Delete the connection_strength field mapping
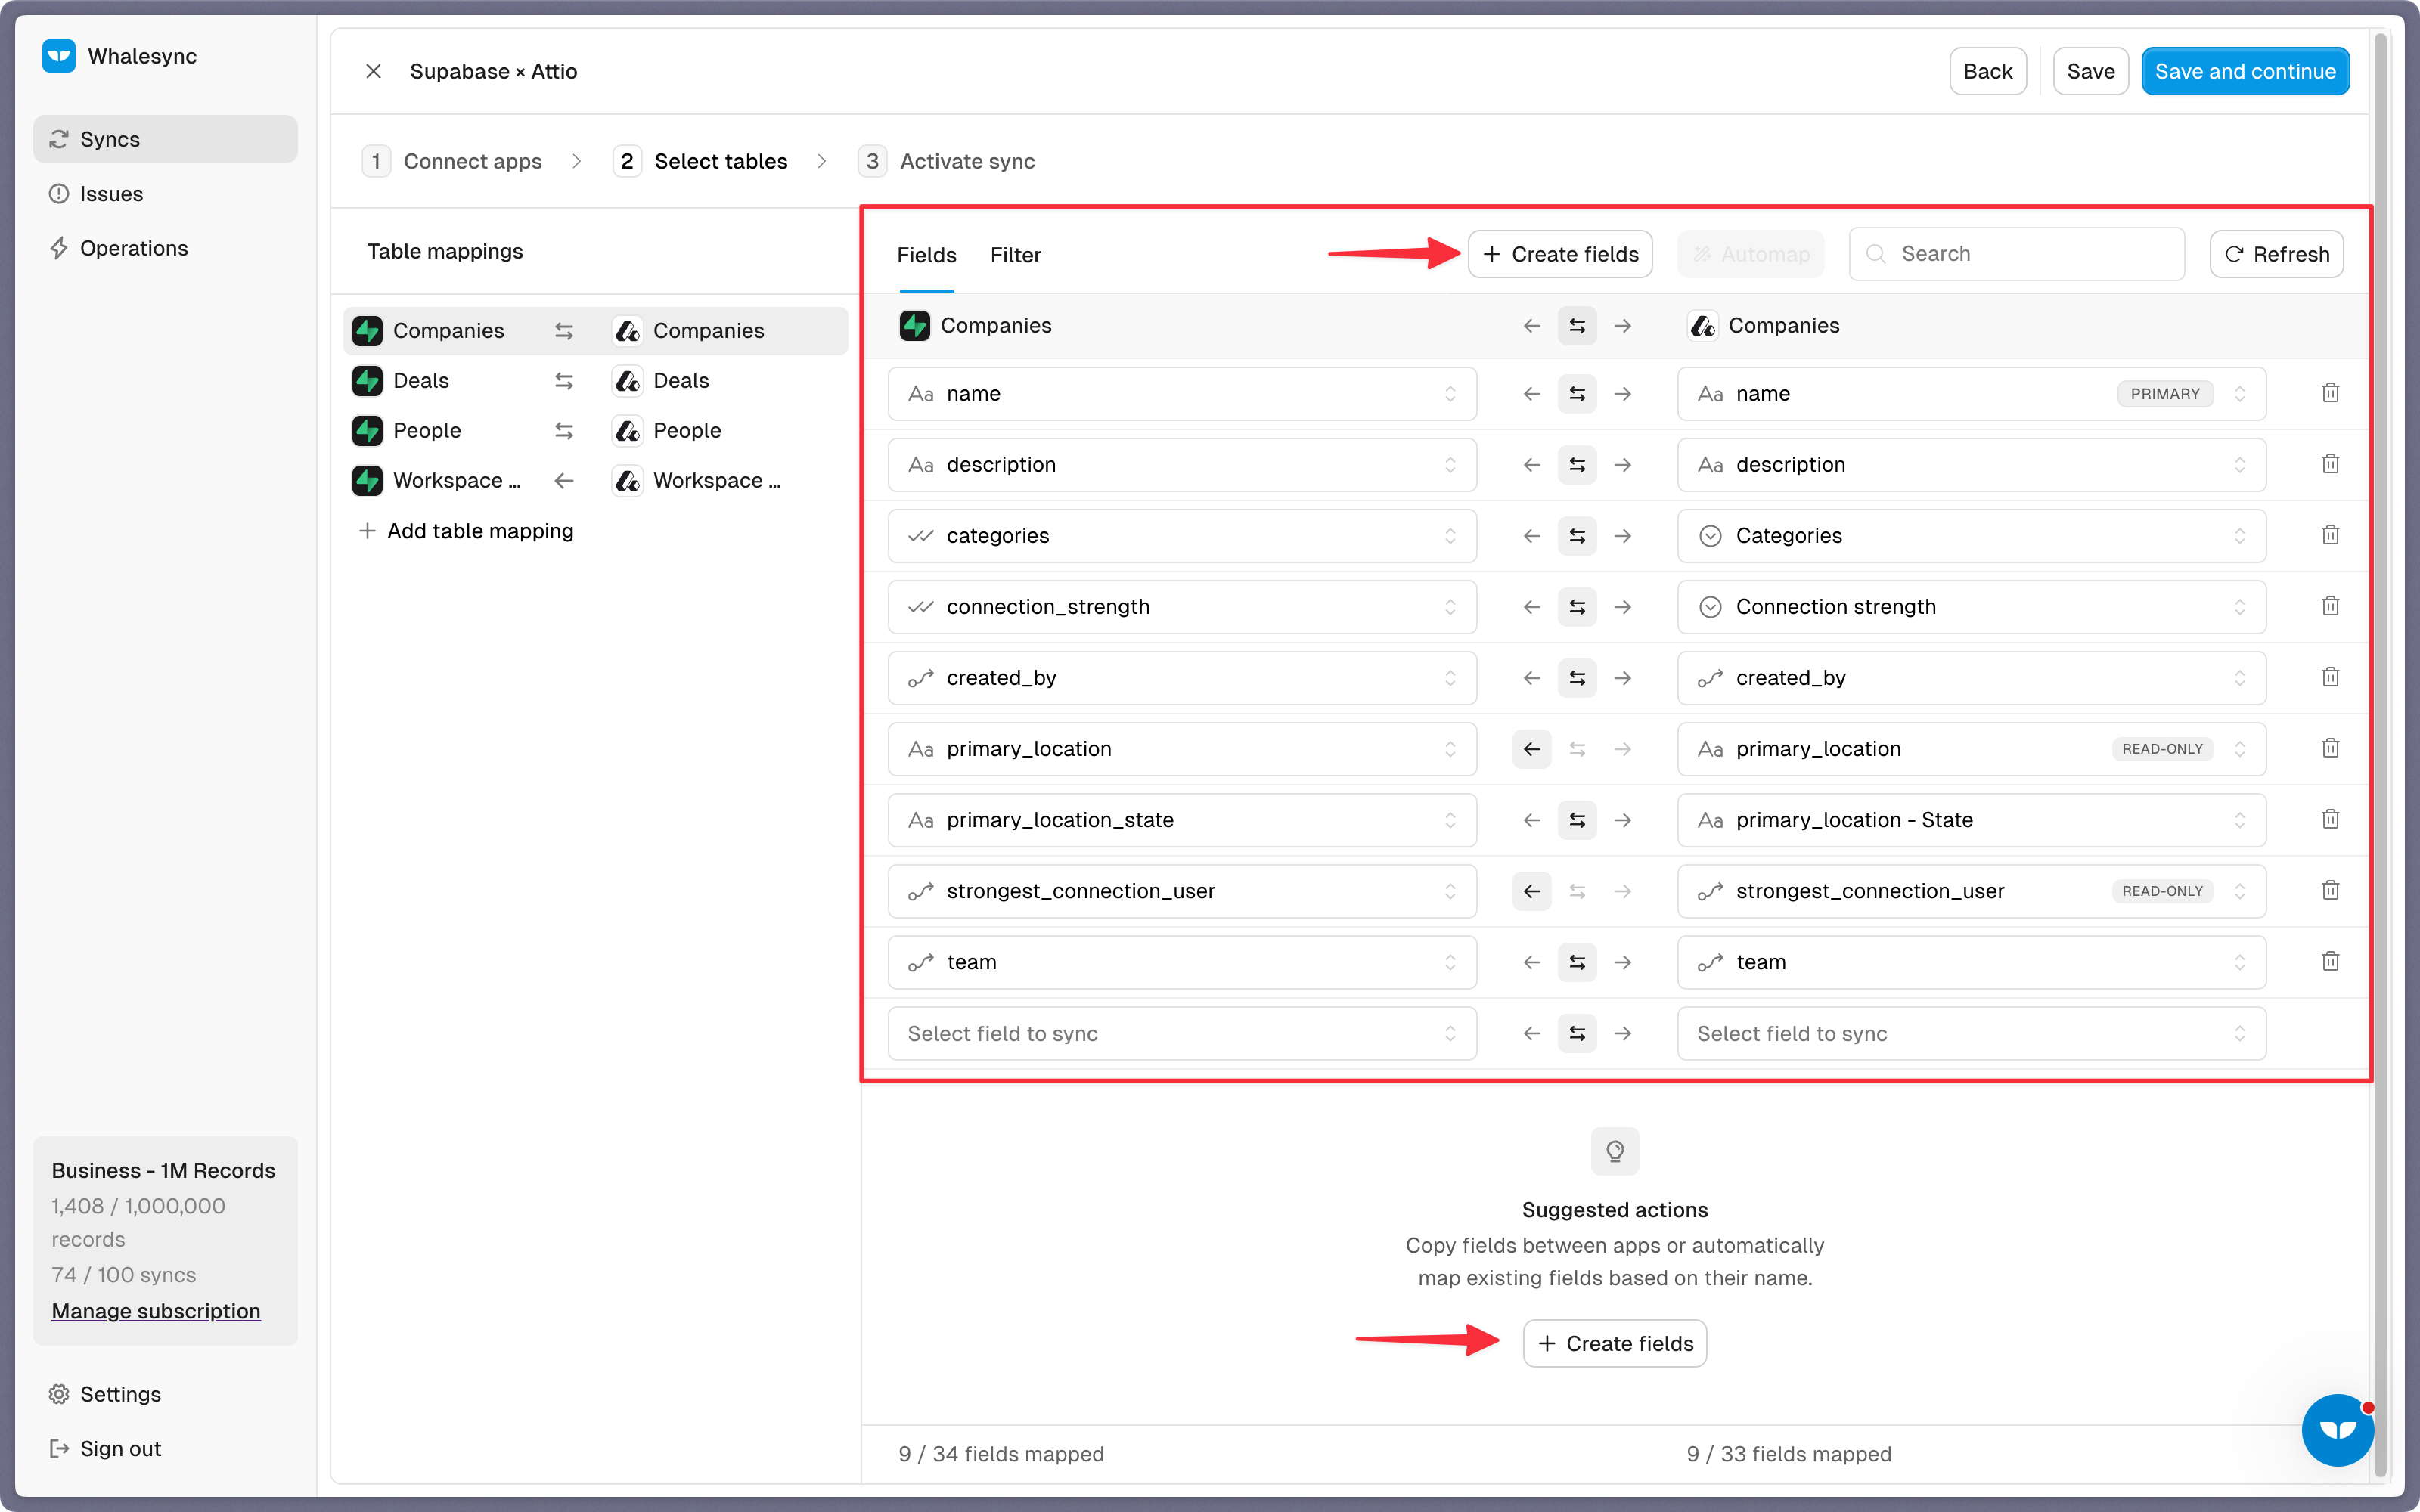The image size is (2420, 1512). click(x=2330, y=606)
